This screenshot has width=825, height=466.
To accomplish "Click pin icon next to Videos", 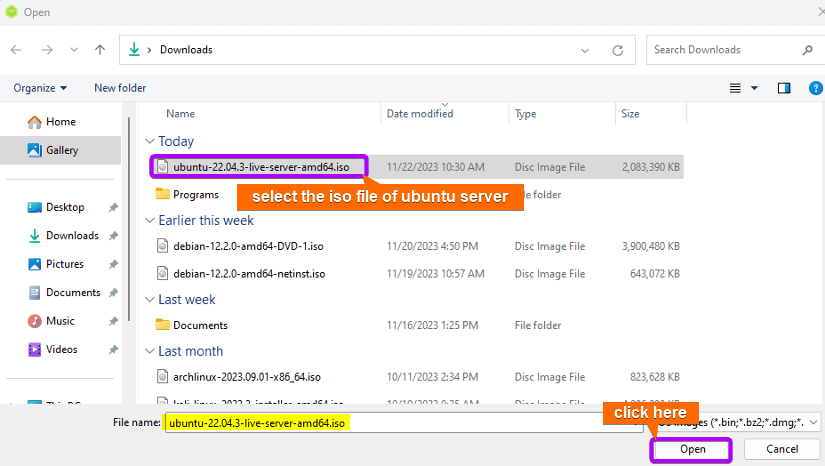I will pyautogui.click(x=113, y=350).
